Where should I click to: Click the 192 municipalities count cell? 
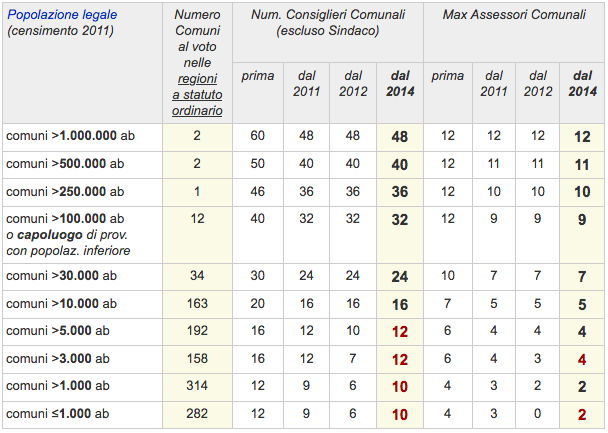click(197, 331)
